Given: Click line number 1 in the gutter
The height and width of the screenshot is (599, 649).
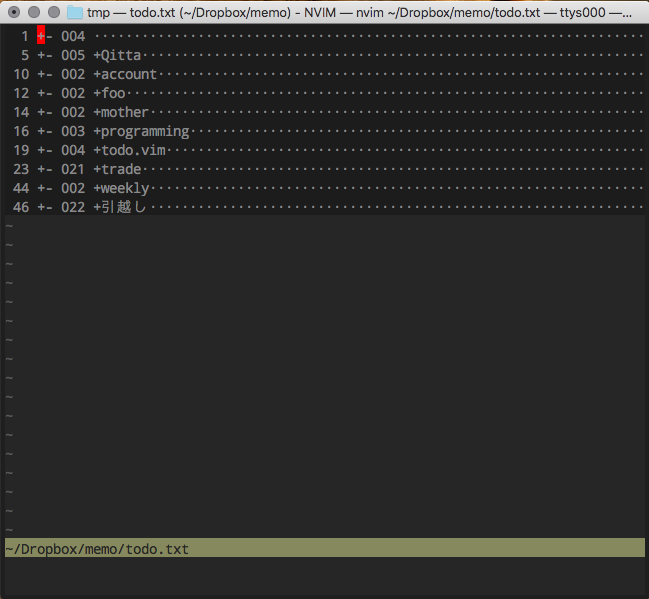Looking at the screenshot, I should point(25,36).
